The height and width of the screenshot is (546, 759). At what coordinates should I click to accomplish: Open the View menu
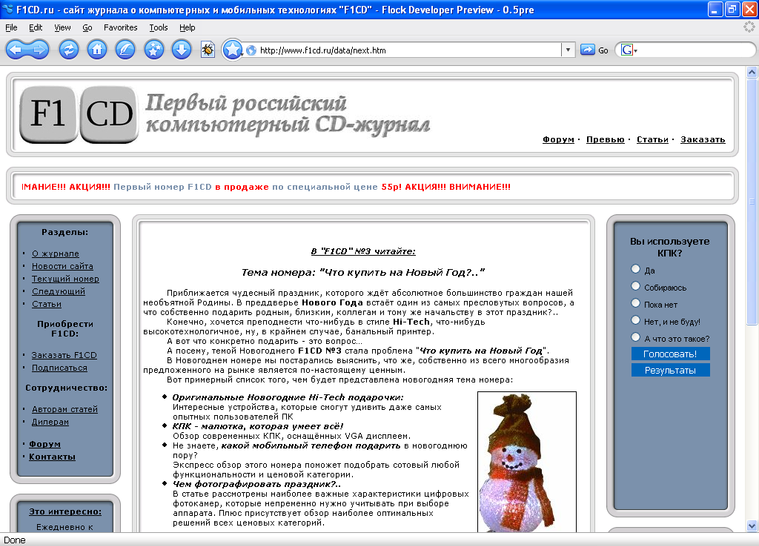tap(62, 28)
